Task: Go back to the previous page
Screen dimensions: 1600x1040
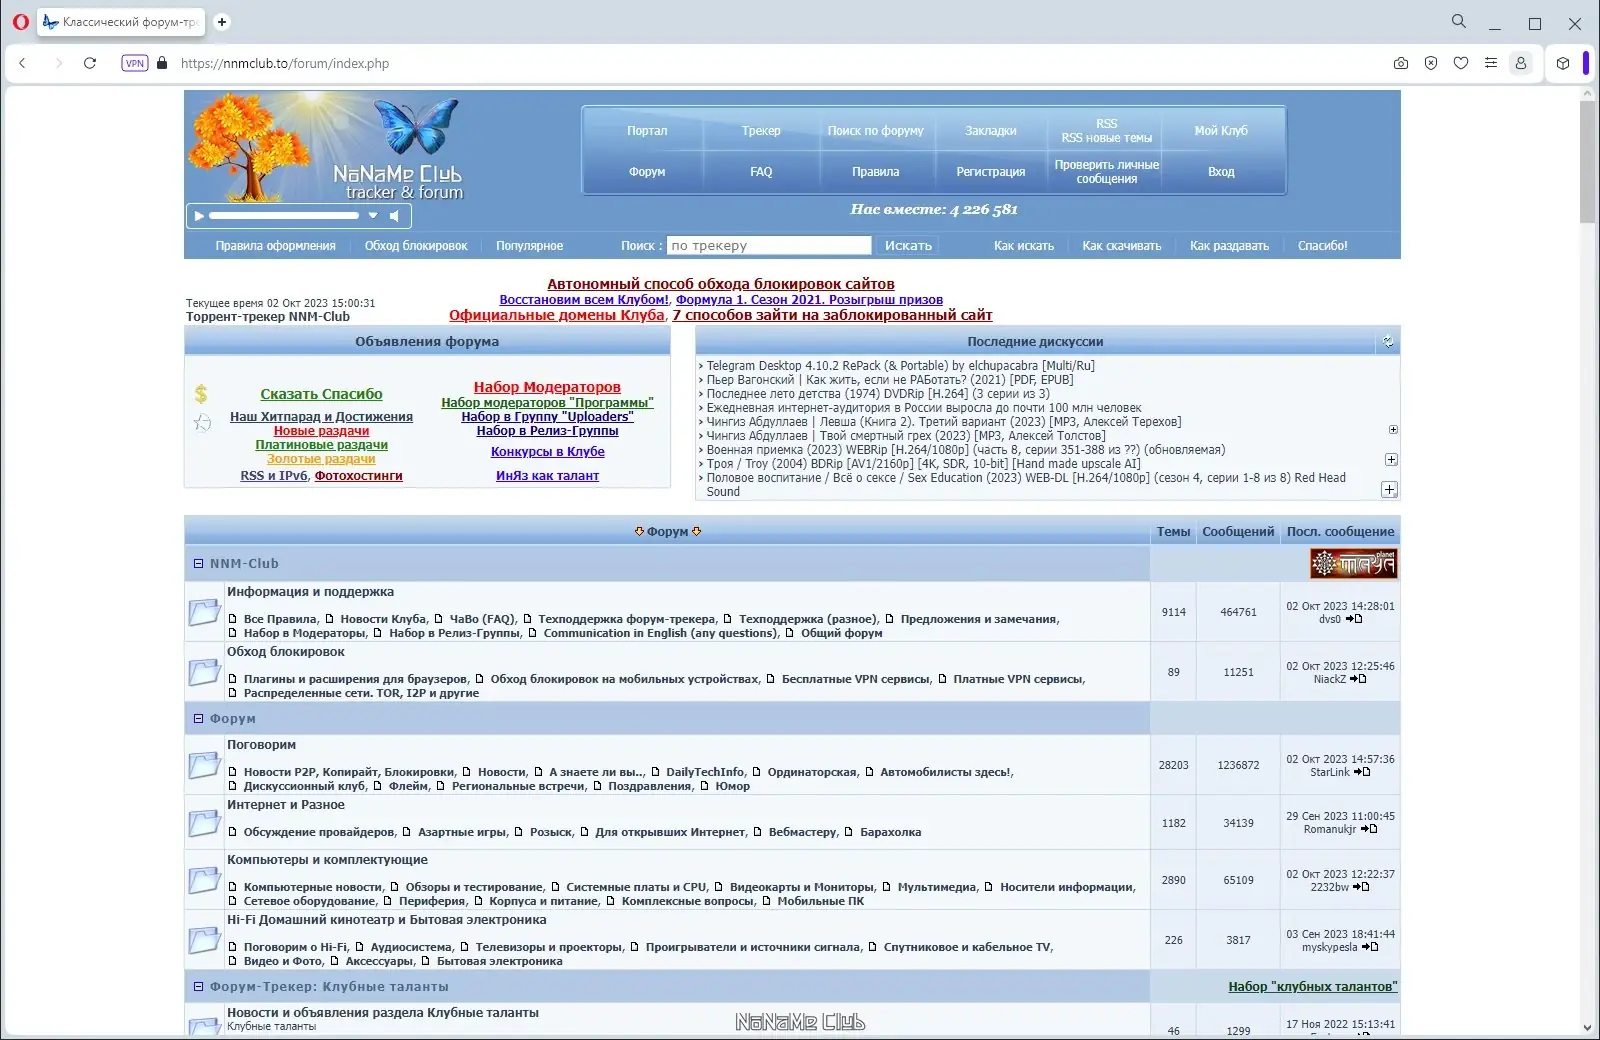Action: coord(22,63)
